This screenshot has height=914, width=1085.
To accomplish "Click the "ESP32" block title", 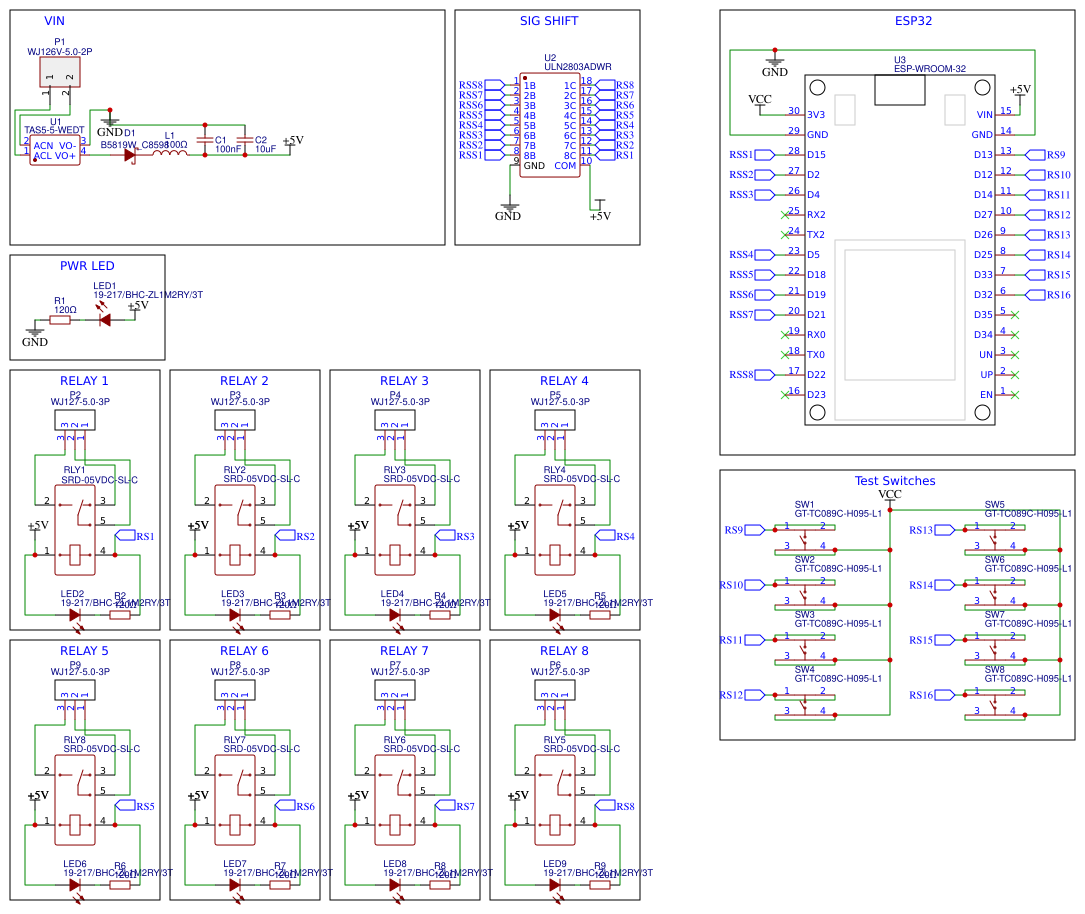I will tap(913, 21).
